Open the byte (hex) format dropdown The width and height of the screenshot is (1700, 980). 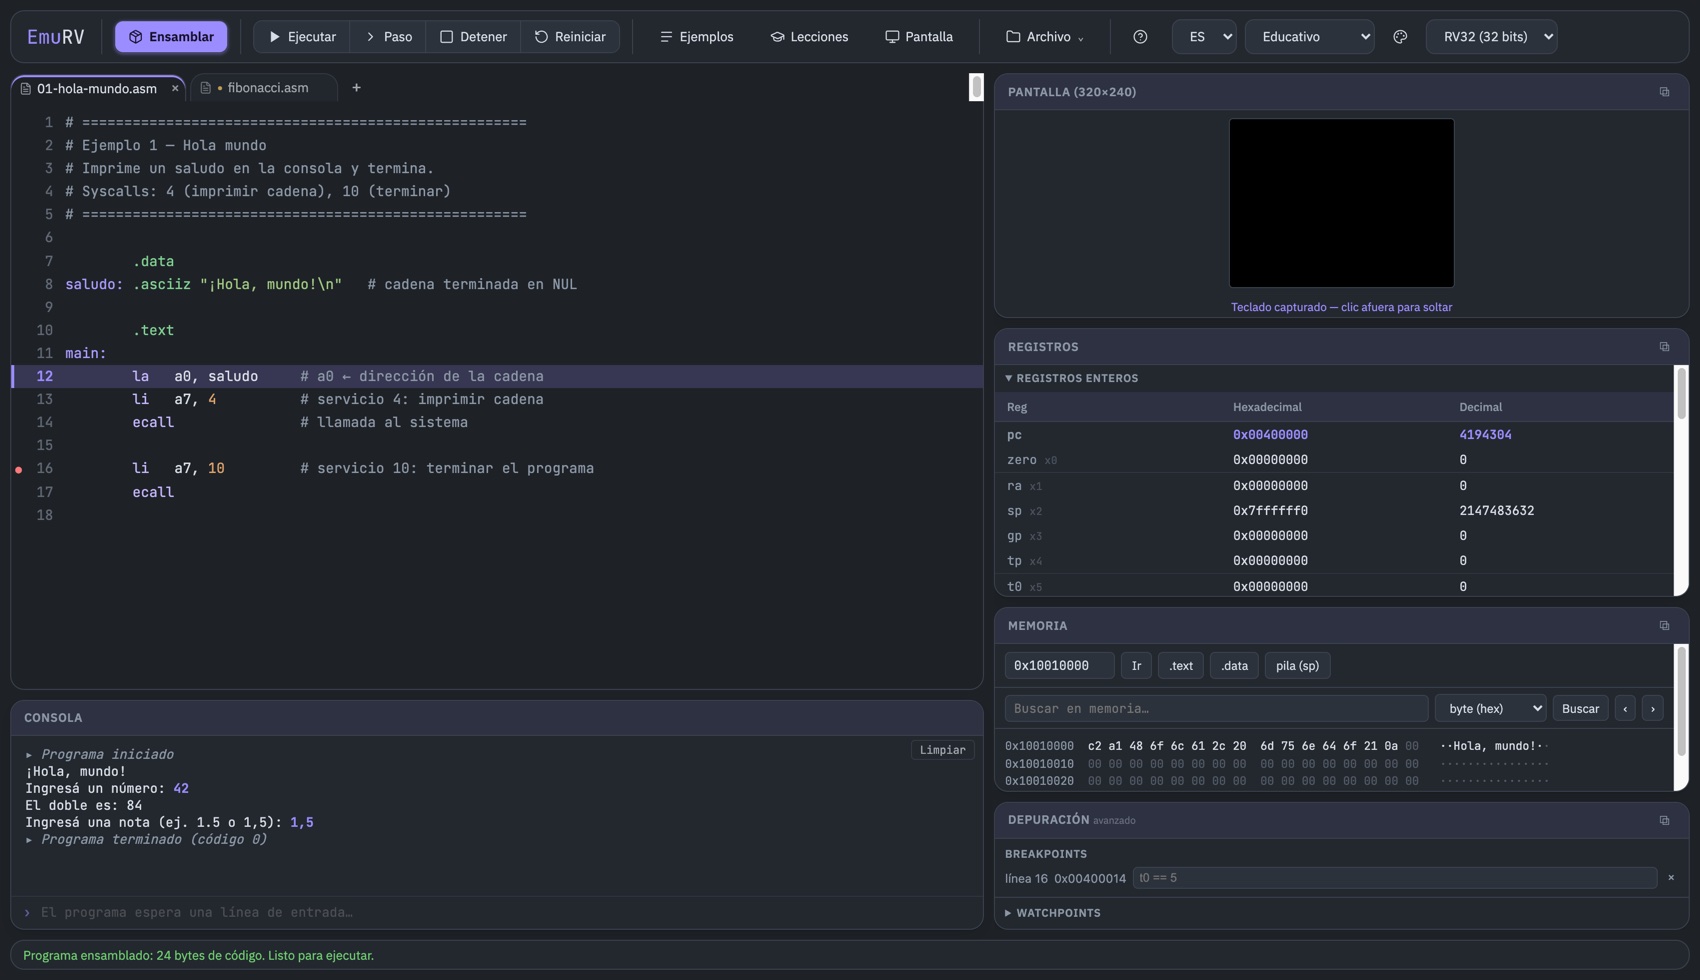click(1490, 709)
